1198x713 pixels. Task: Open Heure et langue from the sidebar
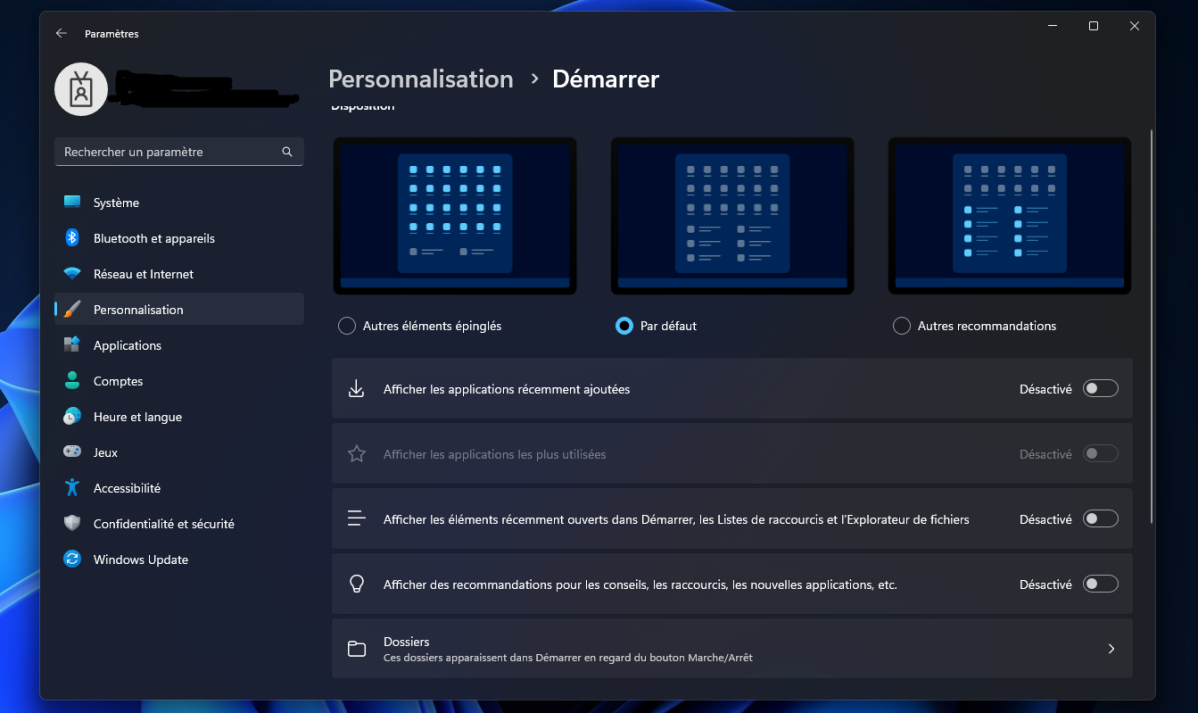click(72, 416)
